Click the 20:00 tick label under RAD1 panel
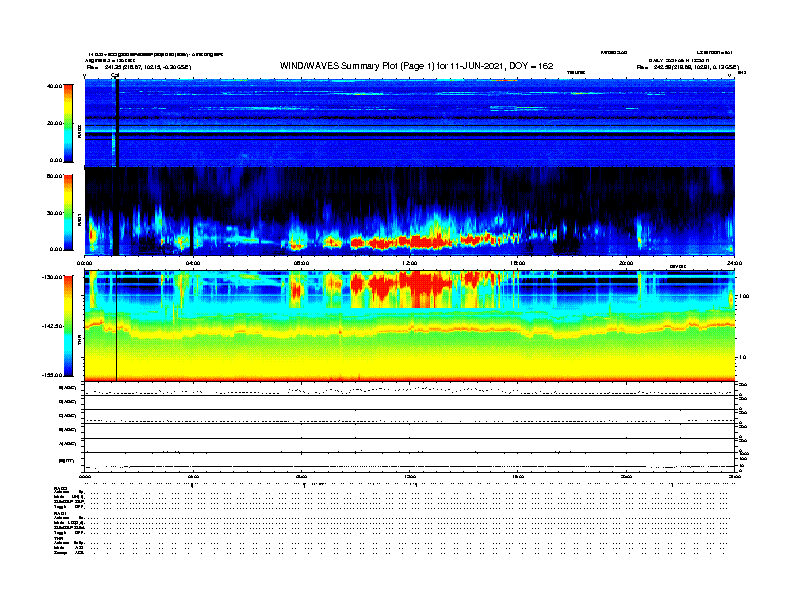Image resolution: width=792 pixels, height=612 pixels. (x=626, y=263)
